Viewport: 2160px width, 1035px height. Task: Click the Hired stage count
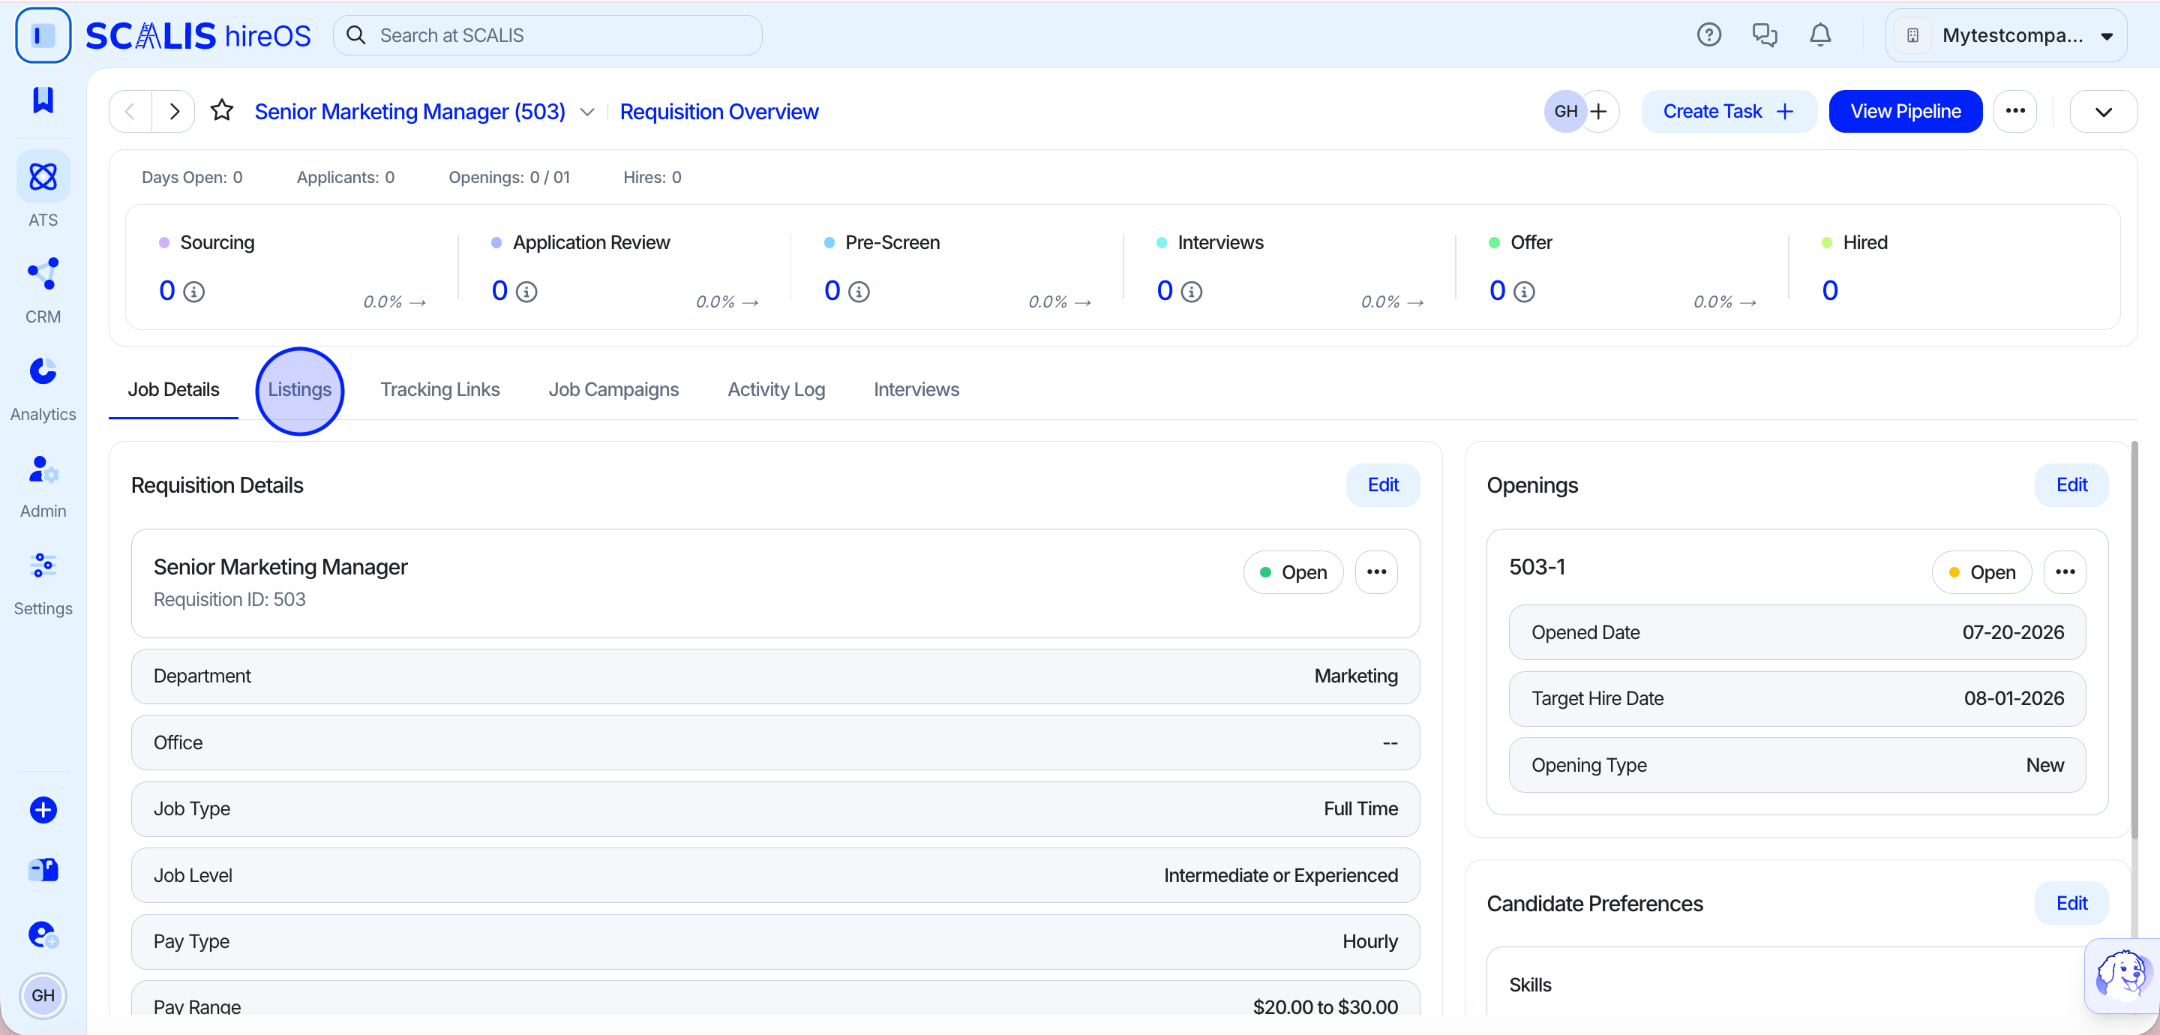1830,291
